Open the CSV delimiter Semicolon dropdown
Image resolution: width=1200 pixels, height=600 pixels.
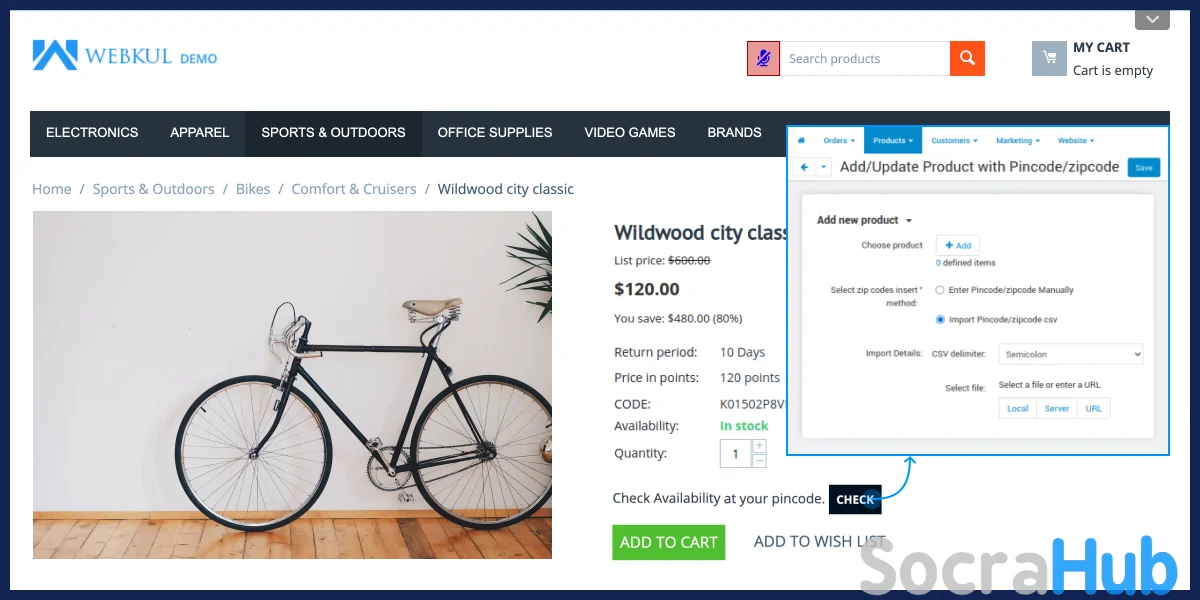(x=1070, y=354)
